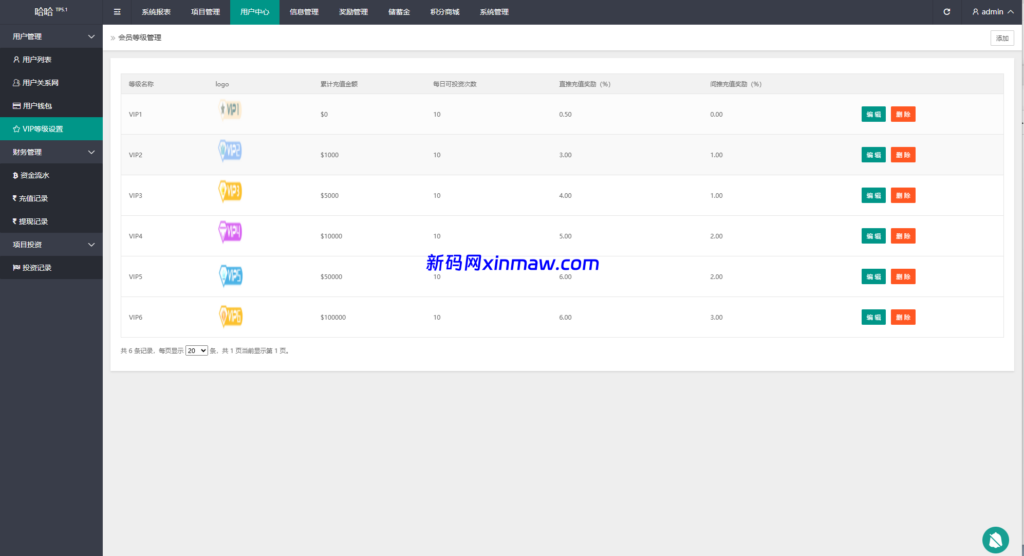Click the 直推充值奖励 (%) column header

584,84
